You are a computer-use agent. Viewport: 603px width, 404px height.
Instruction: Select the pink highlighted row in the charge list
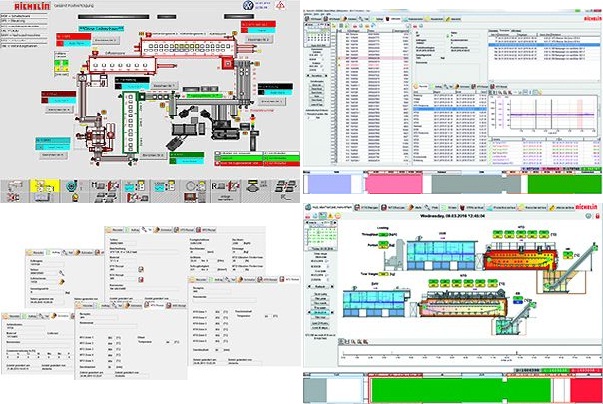click(373, 58)
